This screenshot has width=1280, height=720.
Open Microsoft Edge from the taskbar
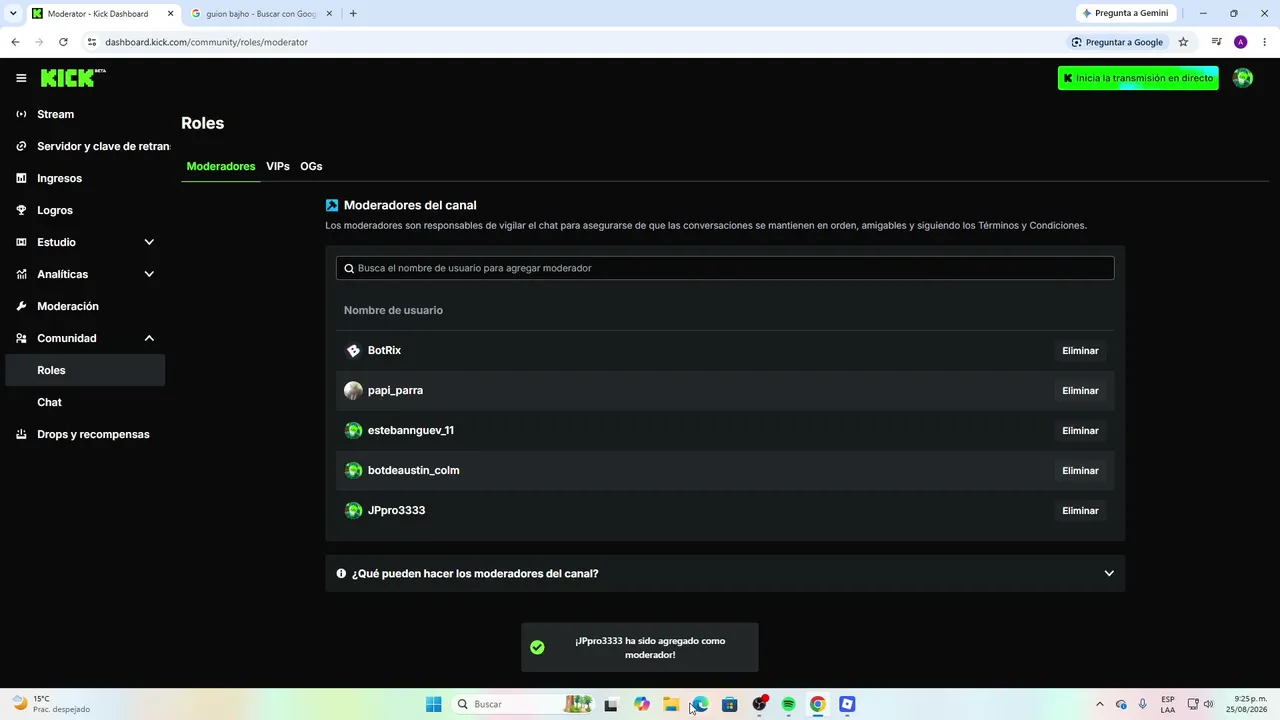tap(701, 704)
